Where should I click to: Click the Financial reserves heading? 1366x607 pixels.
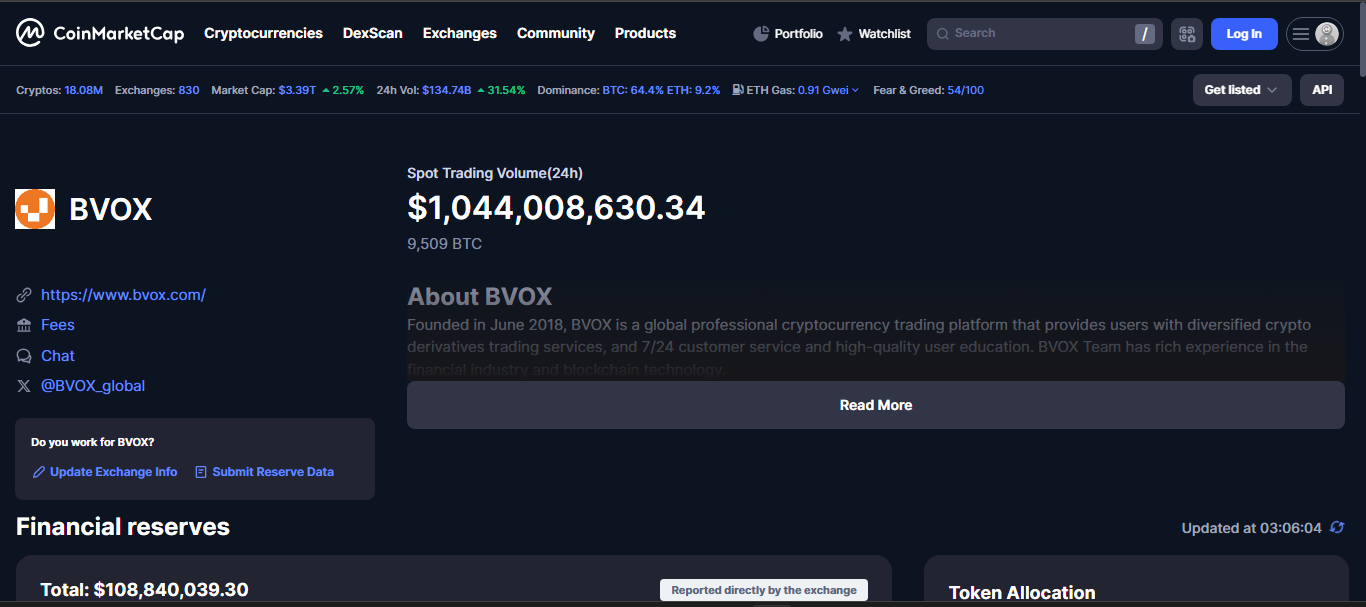click(x=123, y=527)
